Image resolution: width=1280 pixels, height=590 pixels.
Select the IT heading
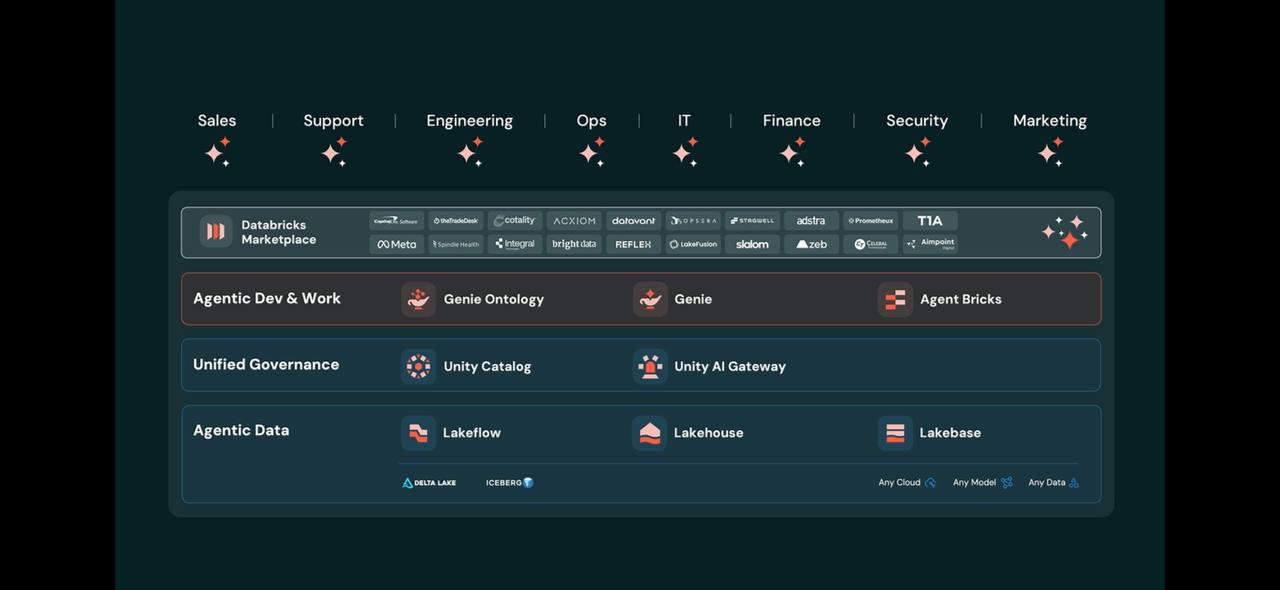coord(684,120)
